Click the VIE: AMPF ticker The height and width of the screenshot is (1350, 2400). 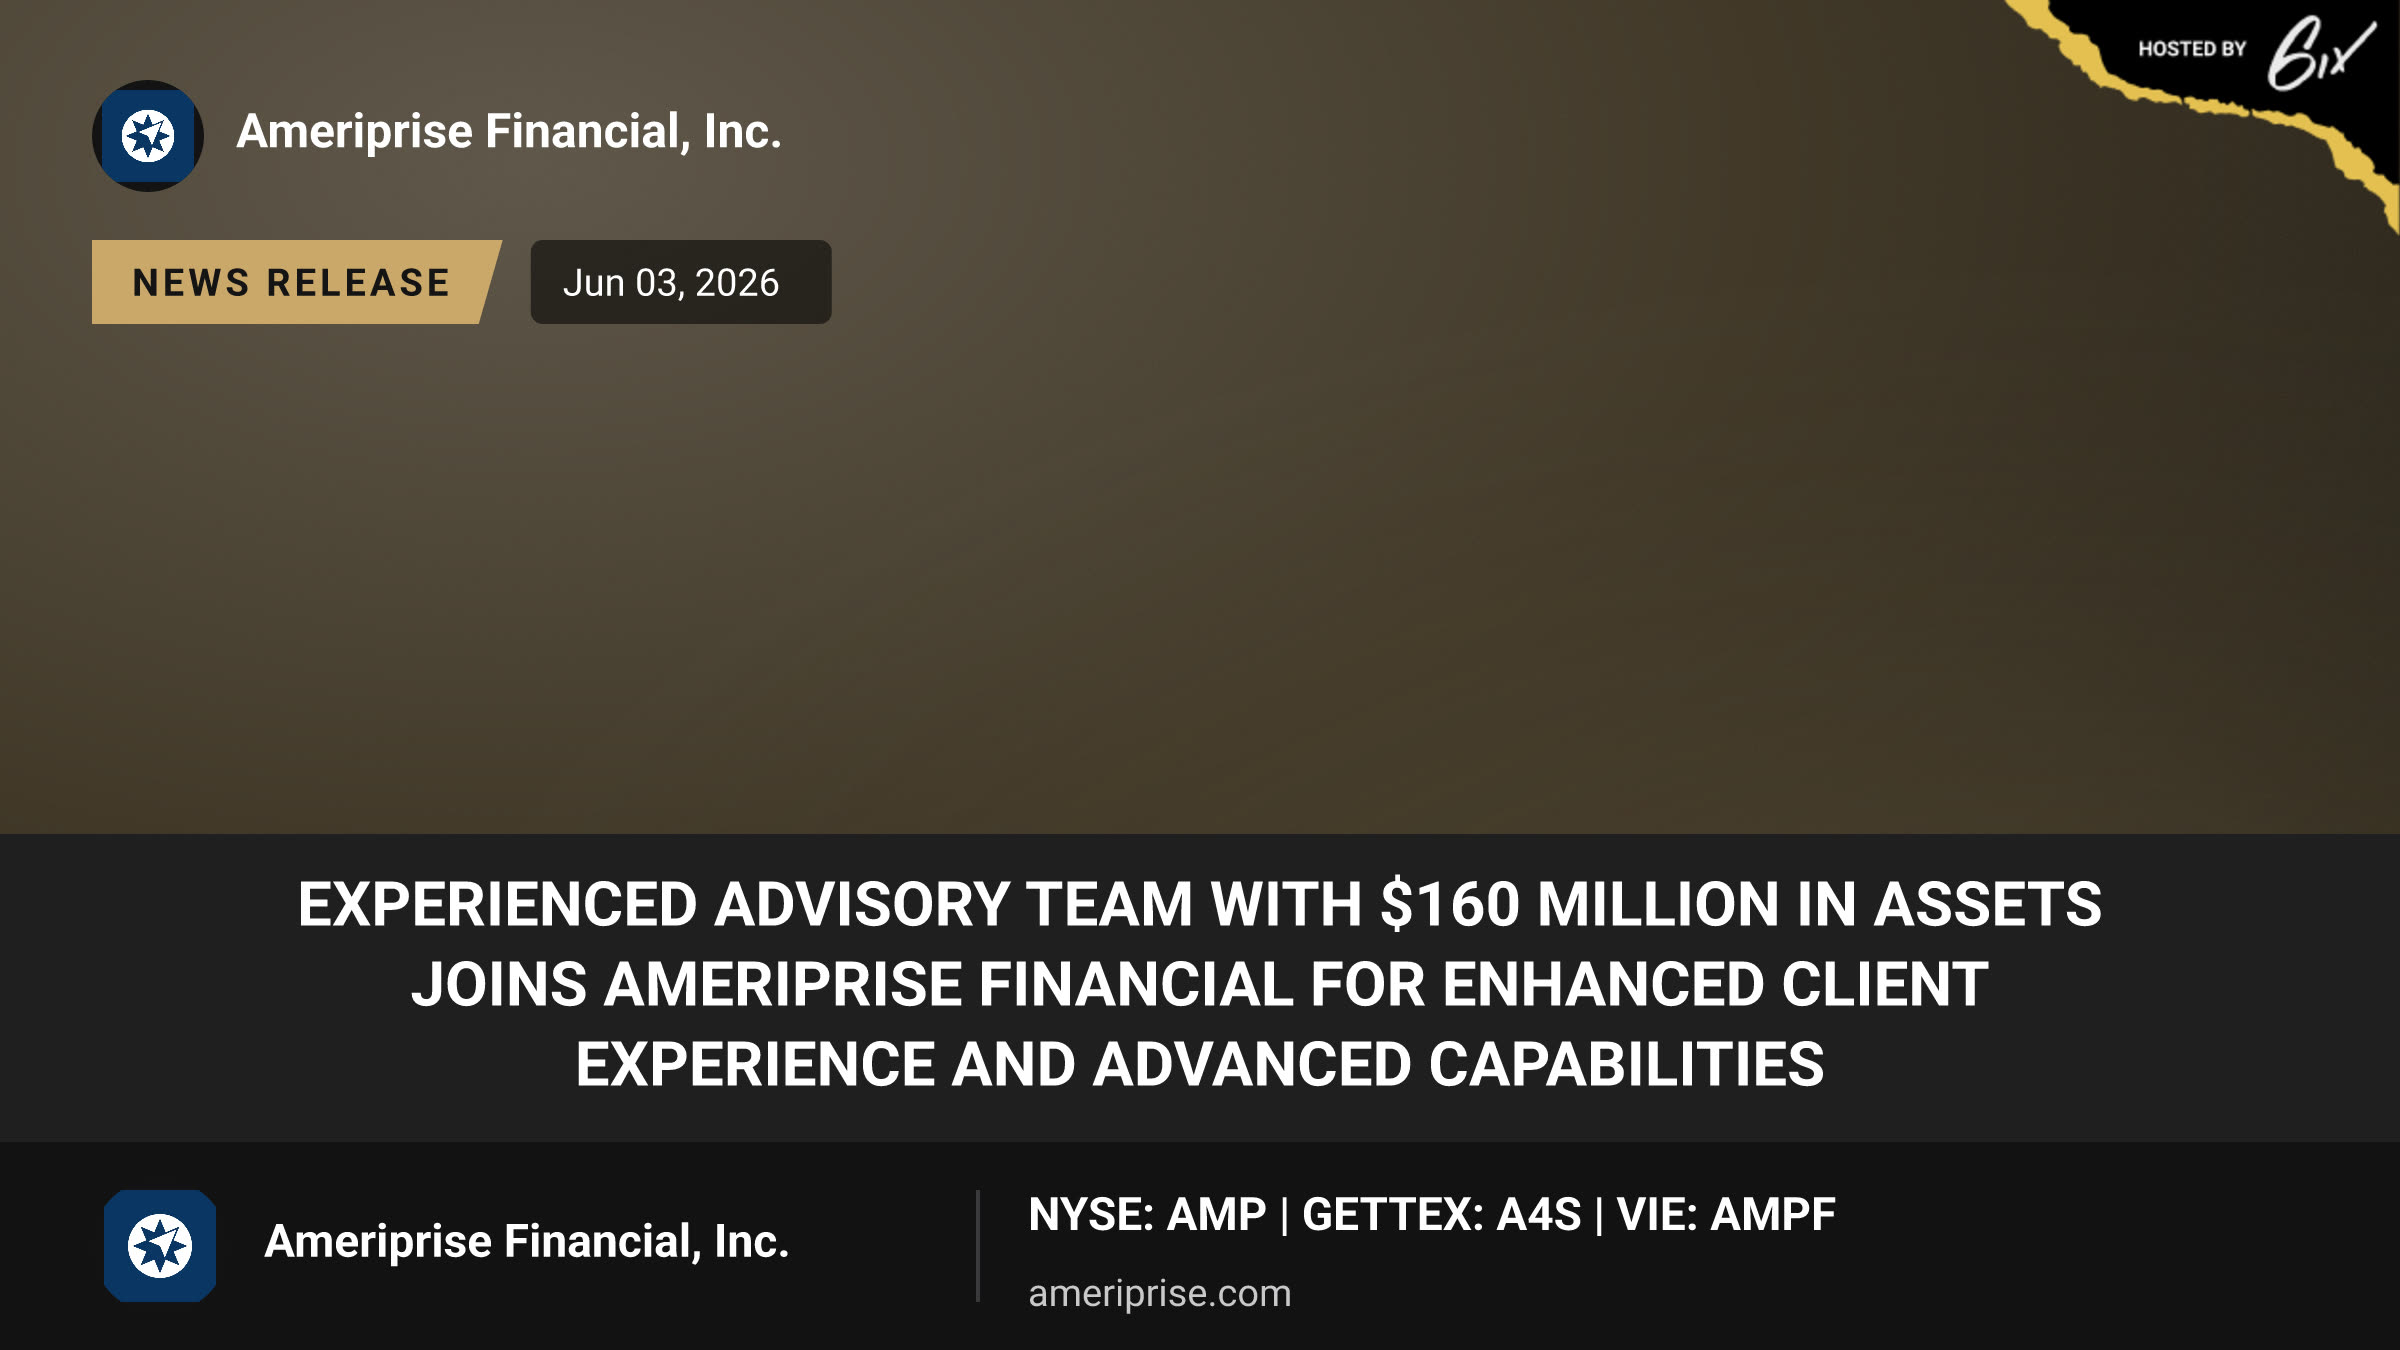tap(1726, 1215)
